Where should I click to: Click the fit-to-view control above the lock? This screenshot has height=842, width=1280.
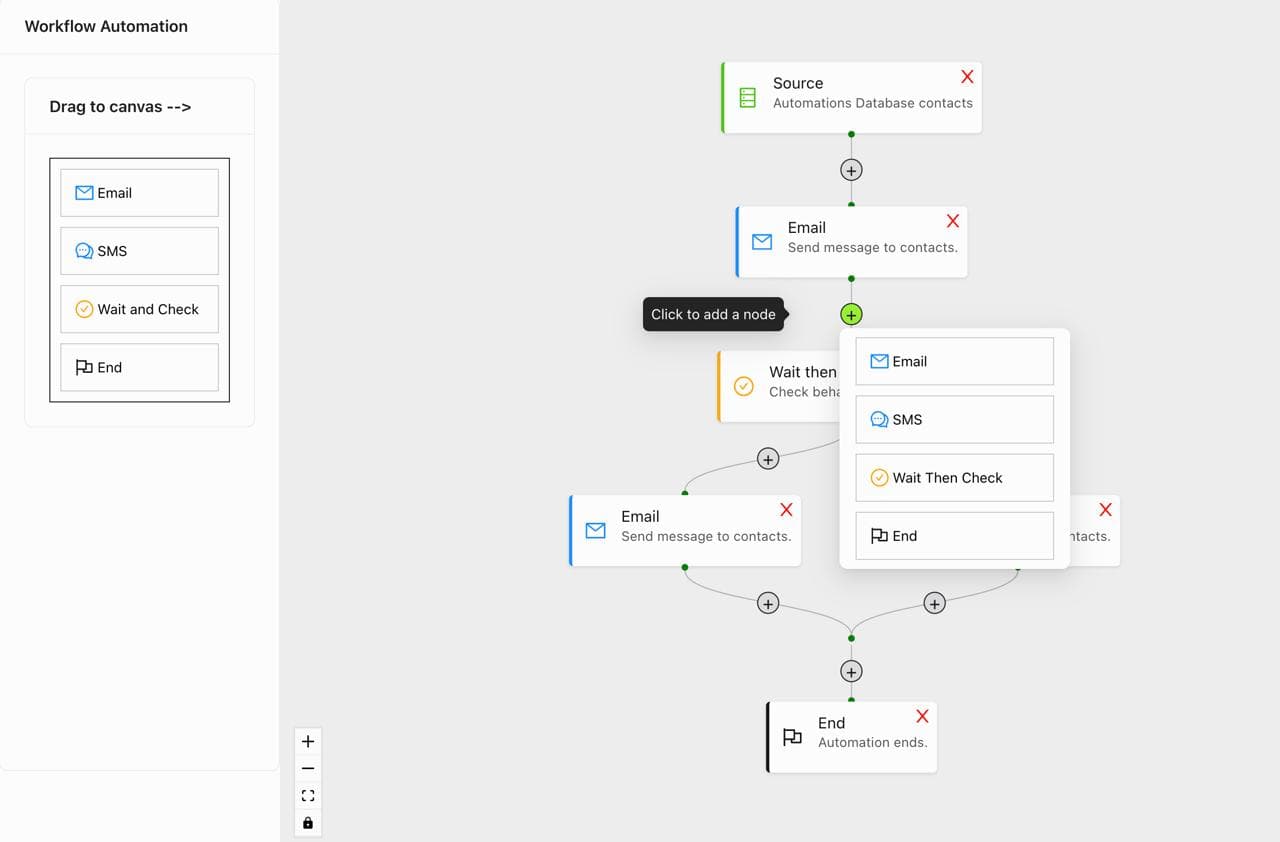tap(307, 795)
